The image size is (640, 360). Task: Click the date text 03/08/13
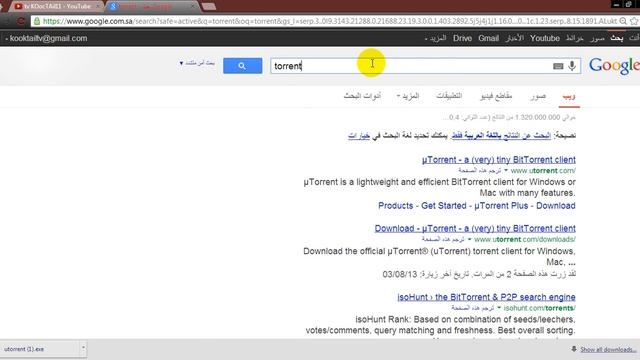pyautogui.click(x=400, y=274)
